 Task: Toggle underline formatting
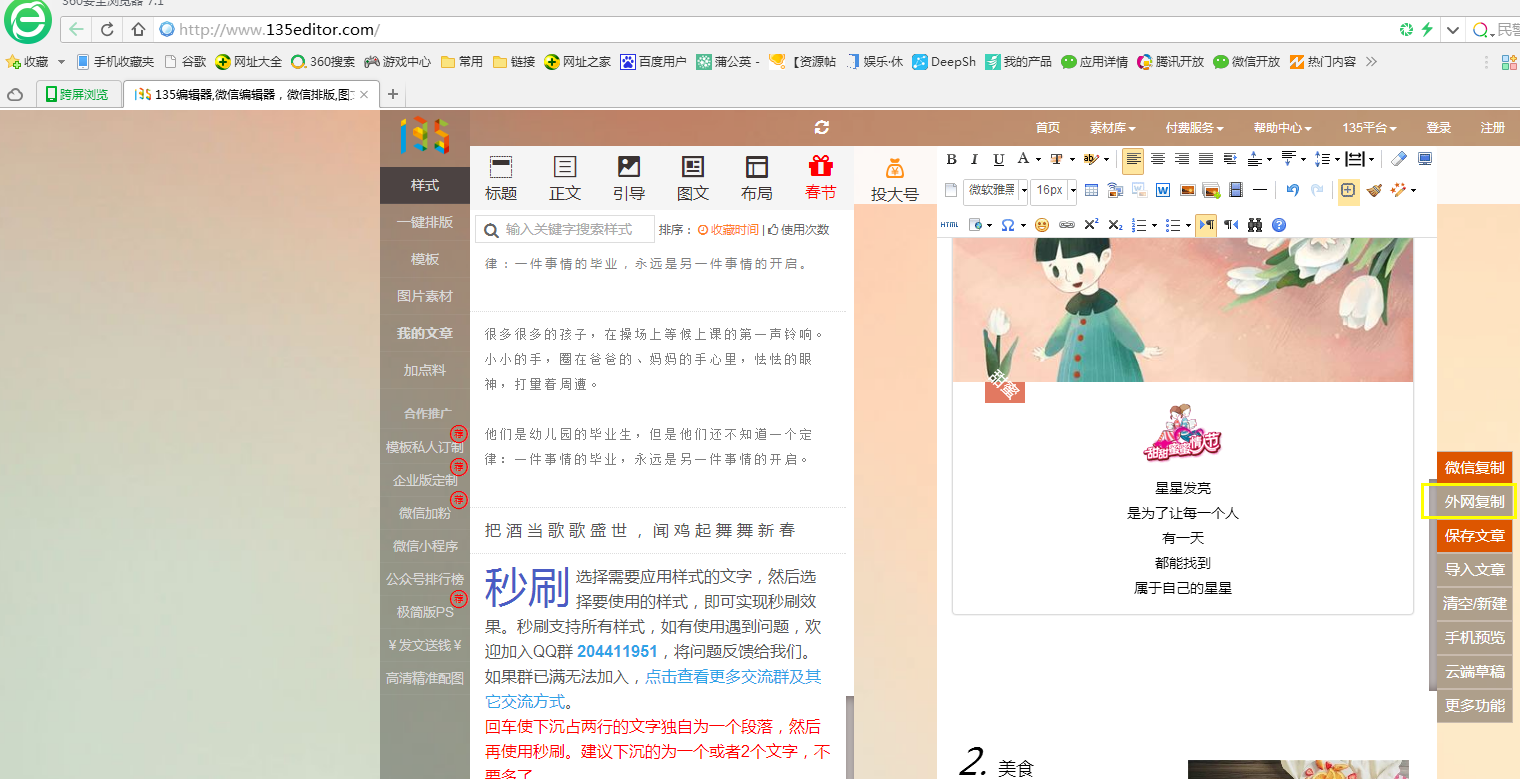[x=999, y=159]
